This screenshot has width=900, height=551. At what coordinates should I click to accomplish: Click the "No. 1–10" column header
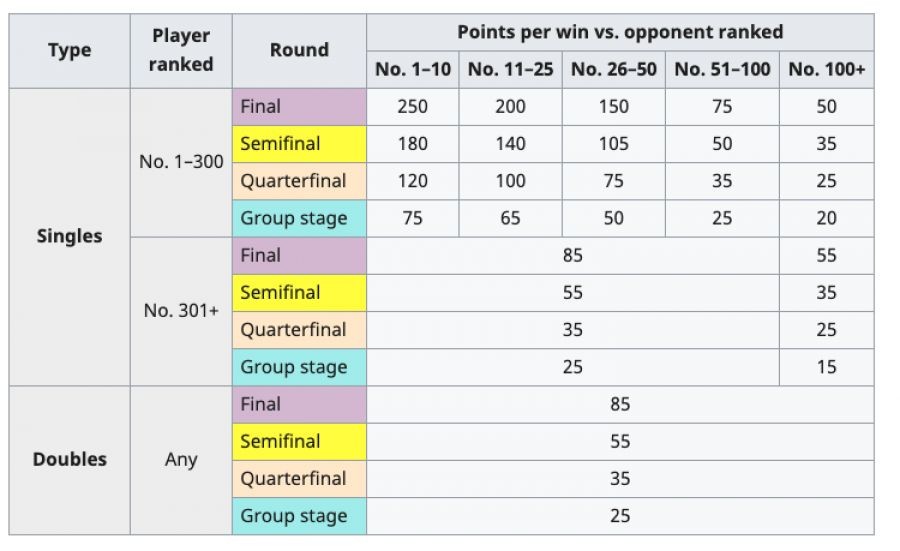tap(413, 69)
